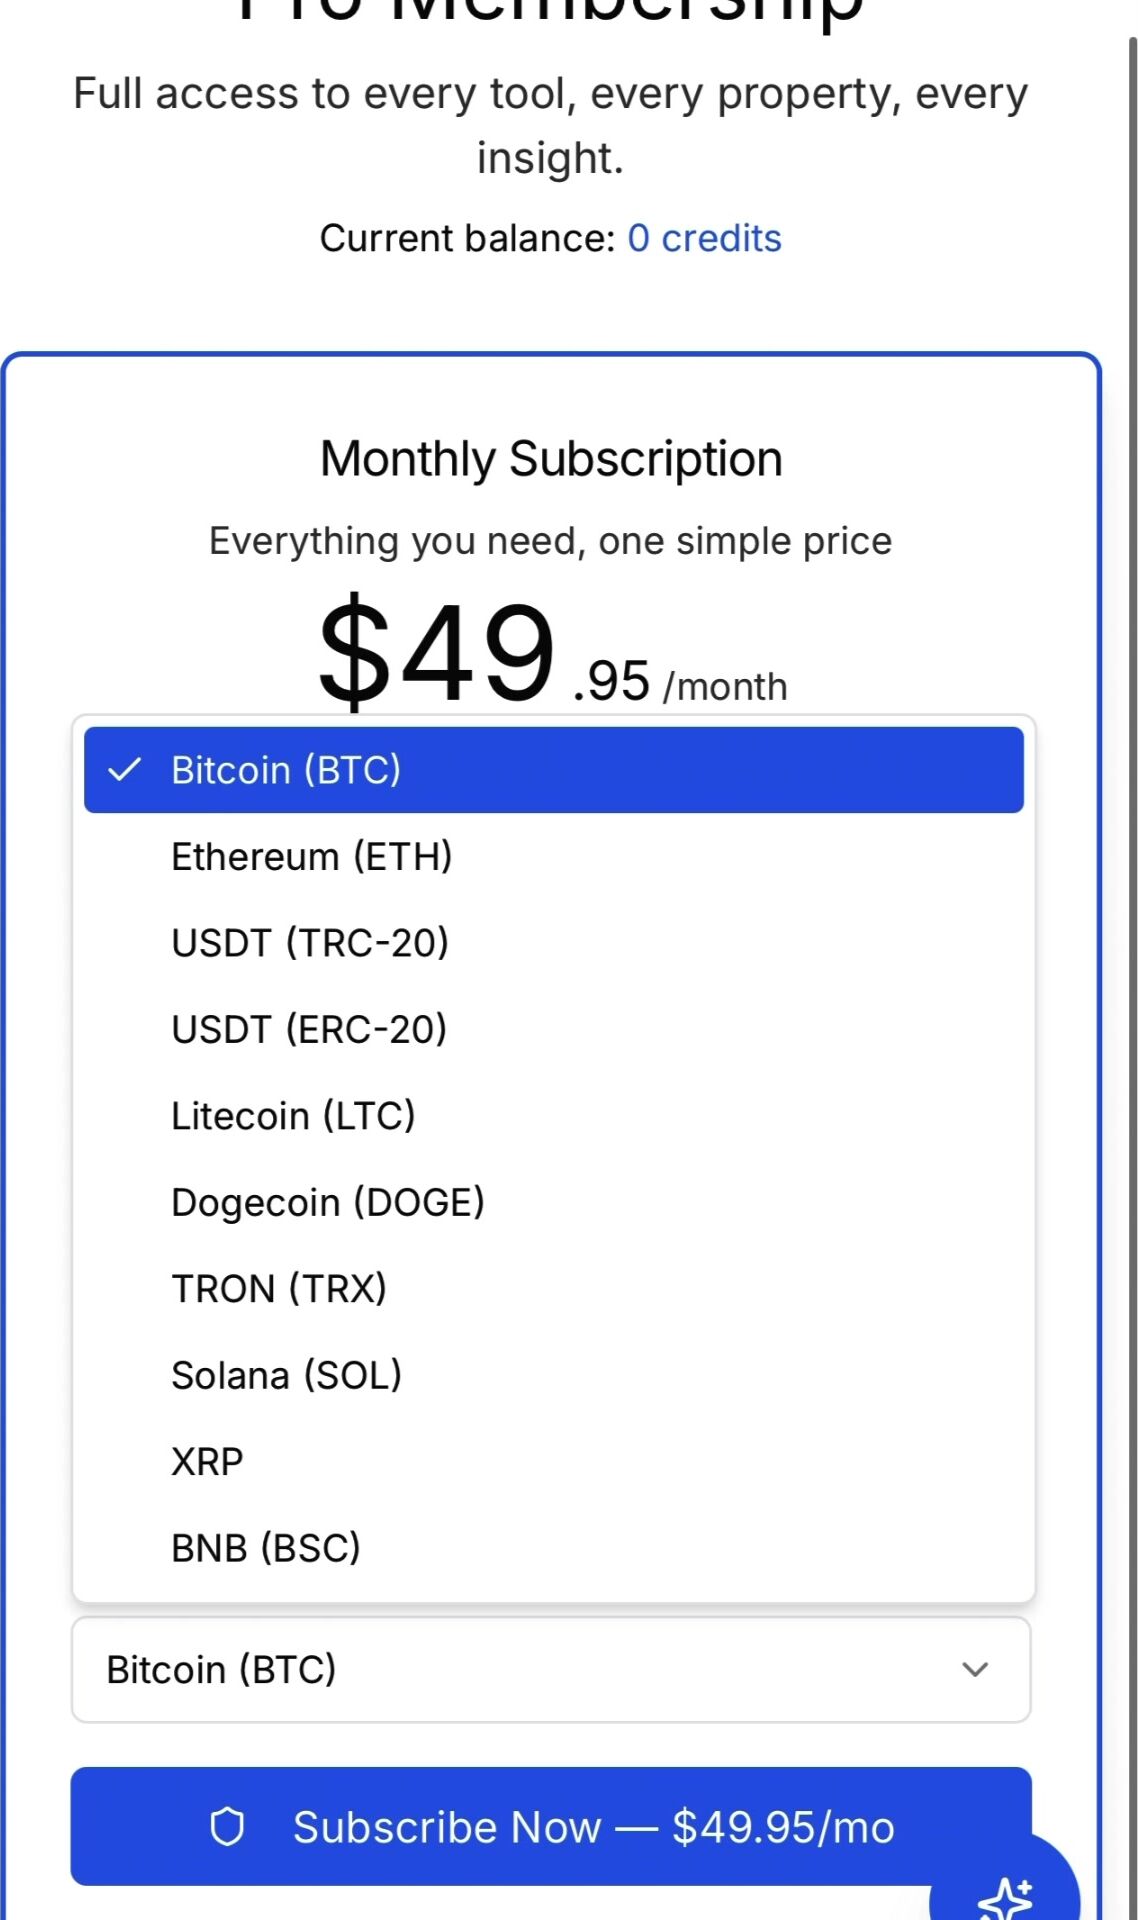Click the shield icon on the Subscribe button

227,1827
